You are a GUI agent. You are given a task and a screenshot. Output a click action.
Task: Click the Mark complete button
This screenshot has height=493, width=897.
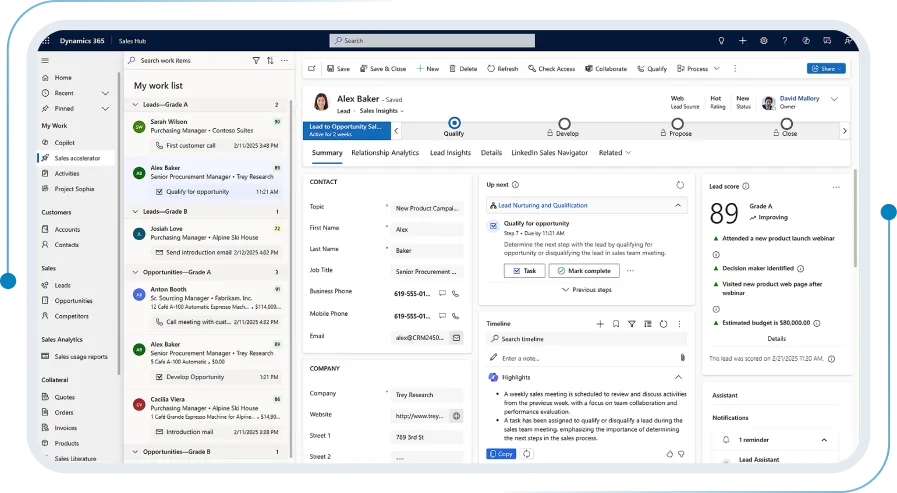pos(584,271)
